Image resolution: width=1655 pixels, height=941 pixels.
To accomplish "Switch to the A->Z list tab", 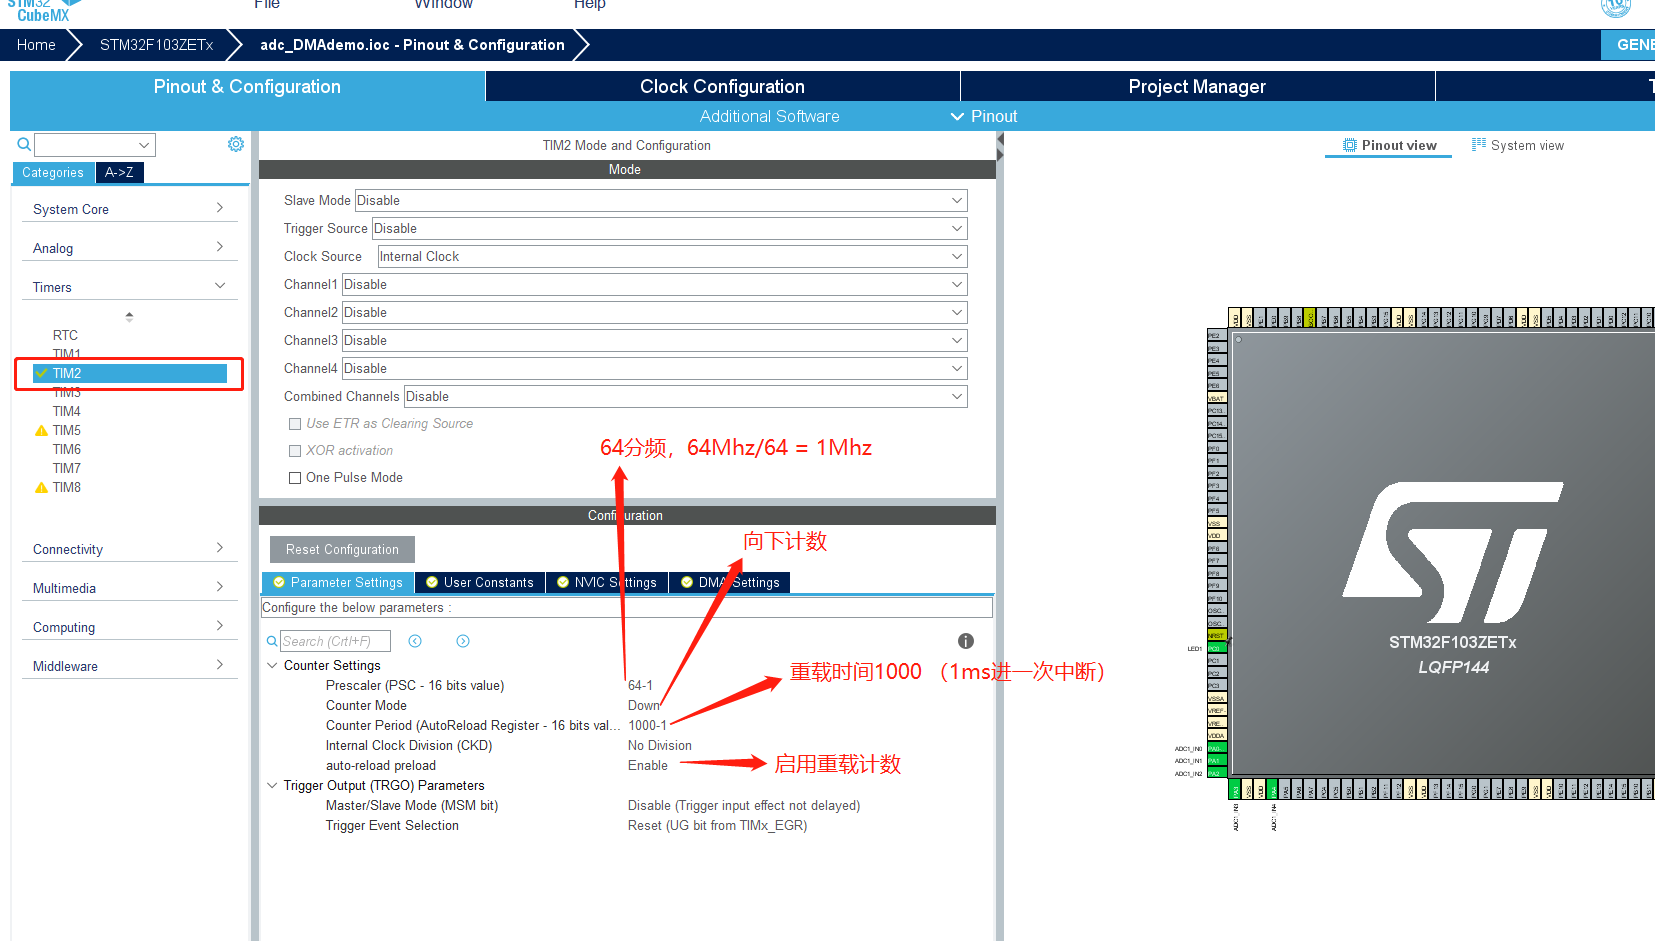I will click(119, 172).
